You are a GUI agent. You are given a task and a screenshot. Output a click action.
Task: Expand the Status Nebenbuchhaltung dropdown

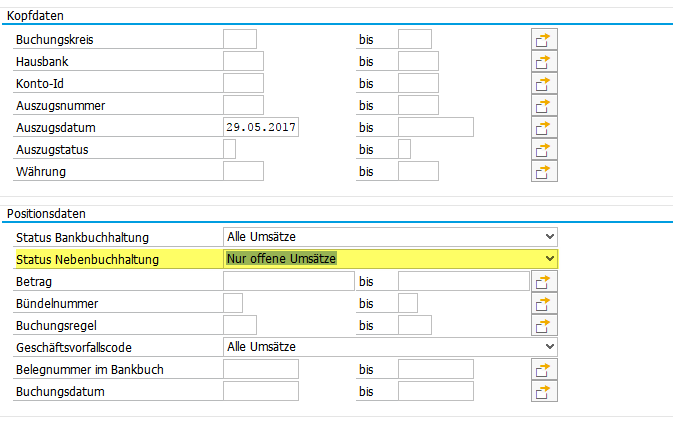click(x=548, y=259)
